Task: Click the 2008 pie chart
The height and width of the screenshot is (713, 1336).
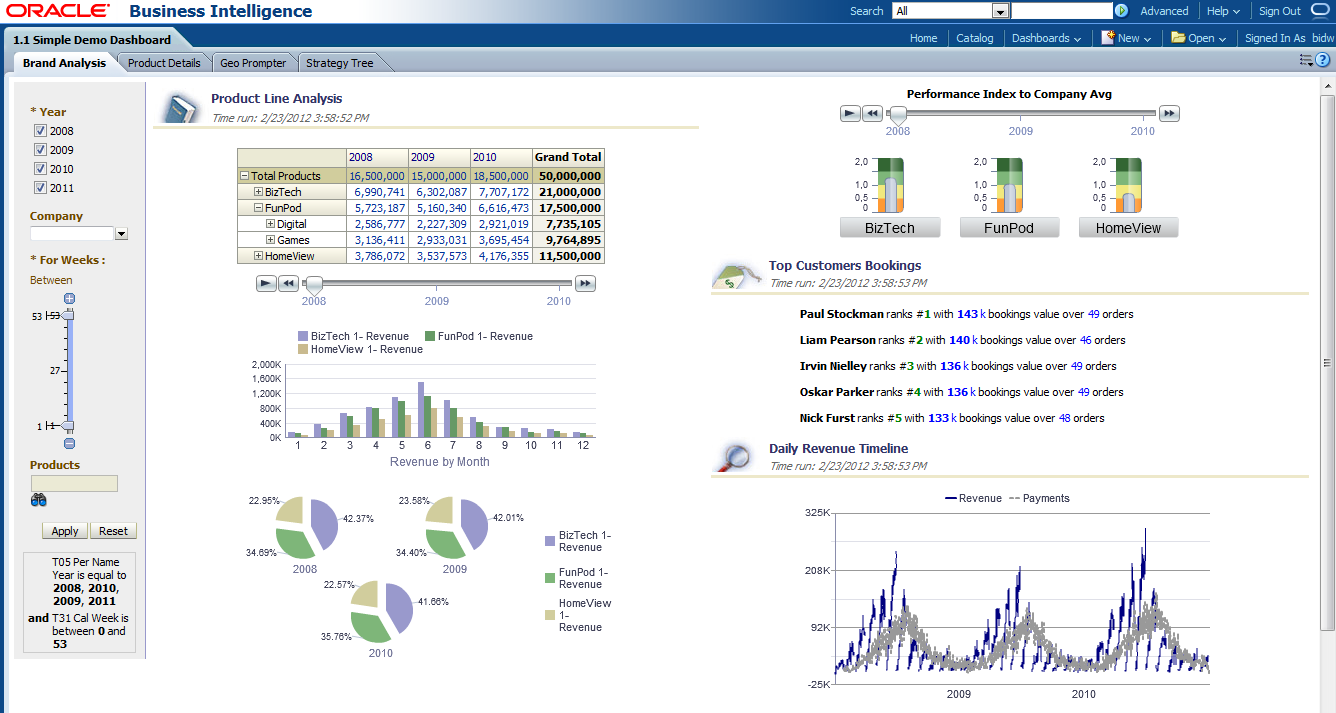Action: [x=308, y=526]
